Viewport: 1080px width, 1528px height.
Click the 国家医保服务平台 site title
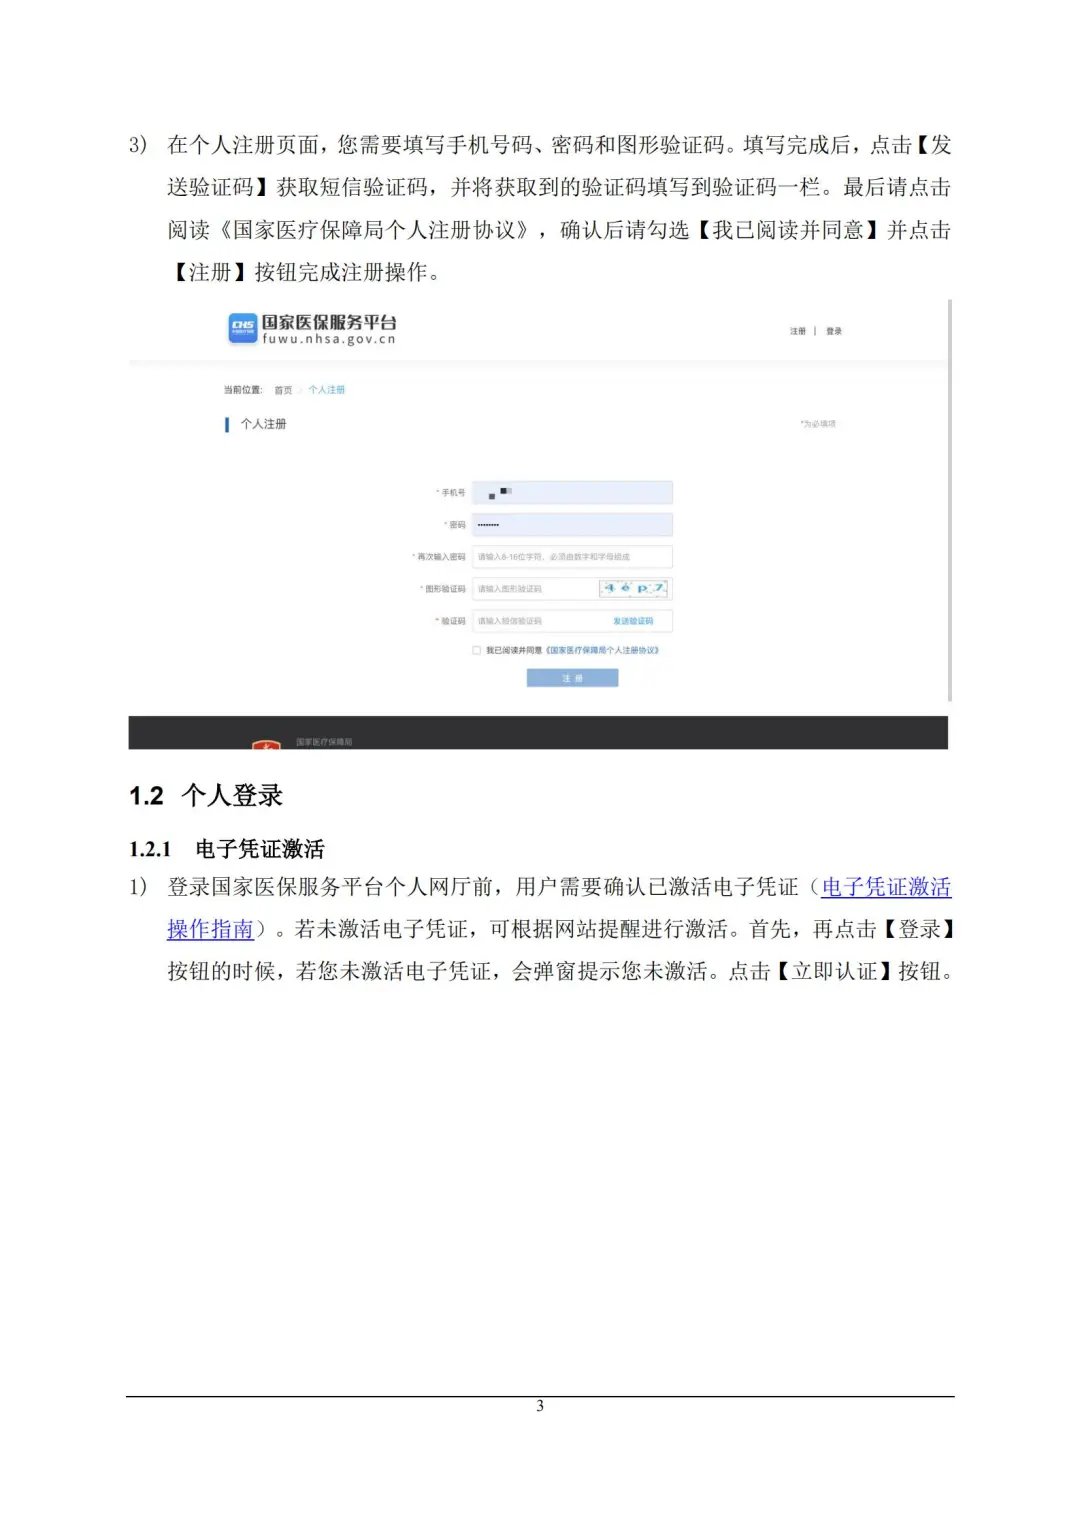point(329,322)
